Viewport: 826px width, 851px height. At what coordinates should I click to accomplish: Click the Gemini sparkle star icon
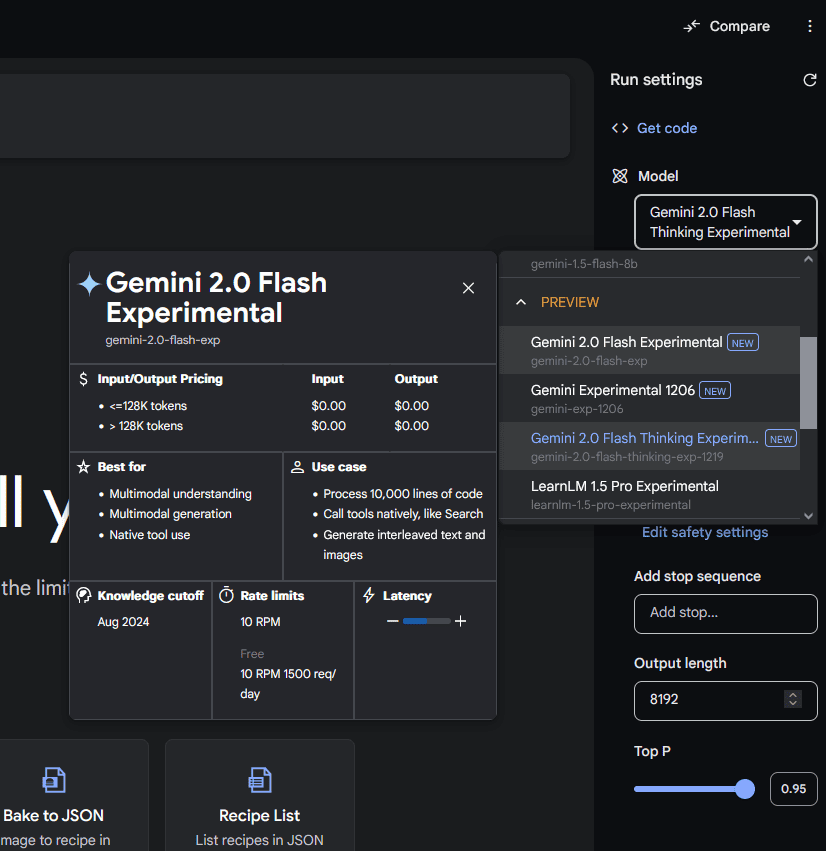(x=90, y=284)
